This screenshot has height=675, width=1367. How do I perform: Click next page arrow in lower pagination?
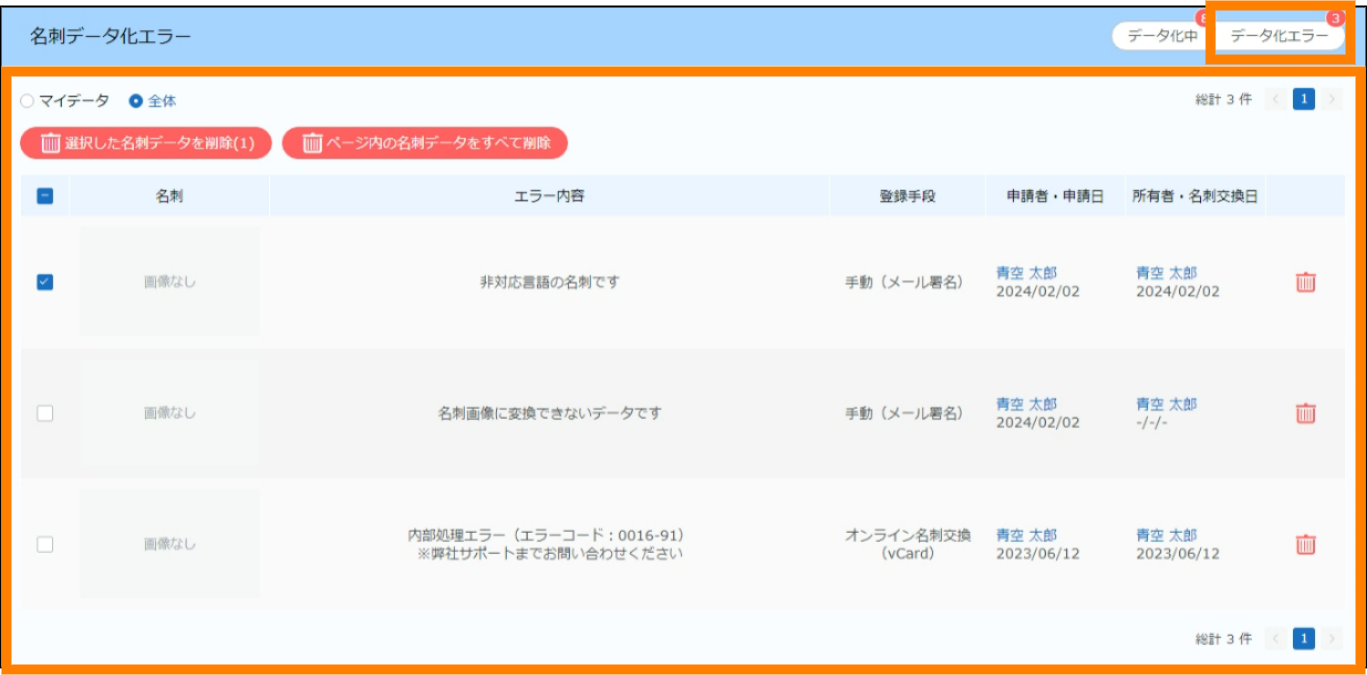click(1332, 638)
